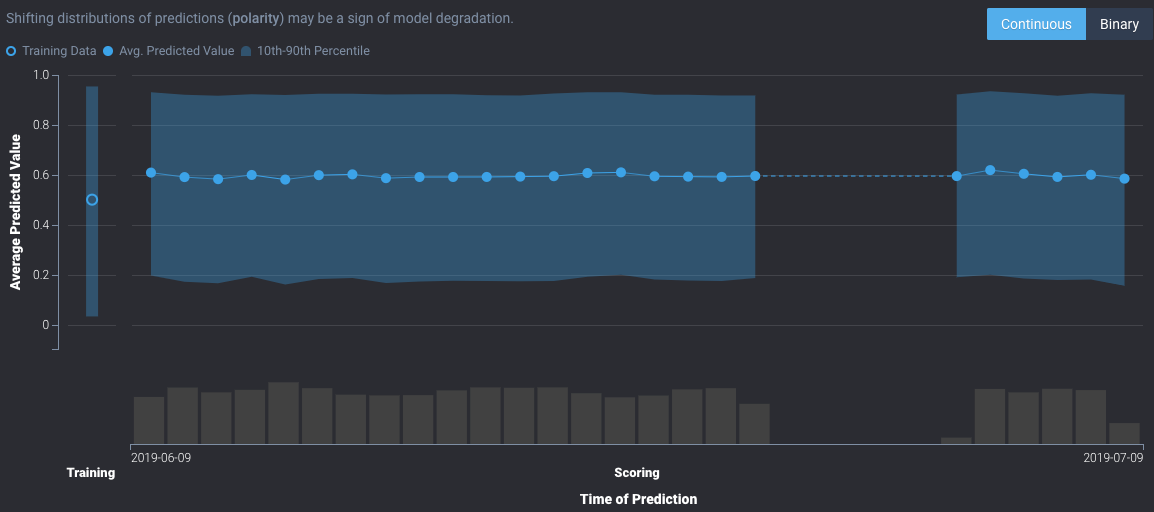This screenshot has height=512, width=1154.
Task: Select the first data point after the dashed gap
Action: click(957, 176)
